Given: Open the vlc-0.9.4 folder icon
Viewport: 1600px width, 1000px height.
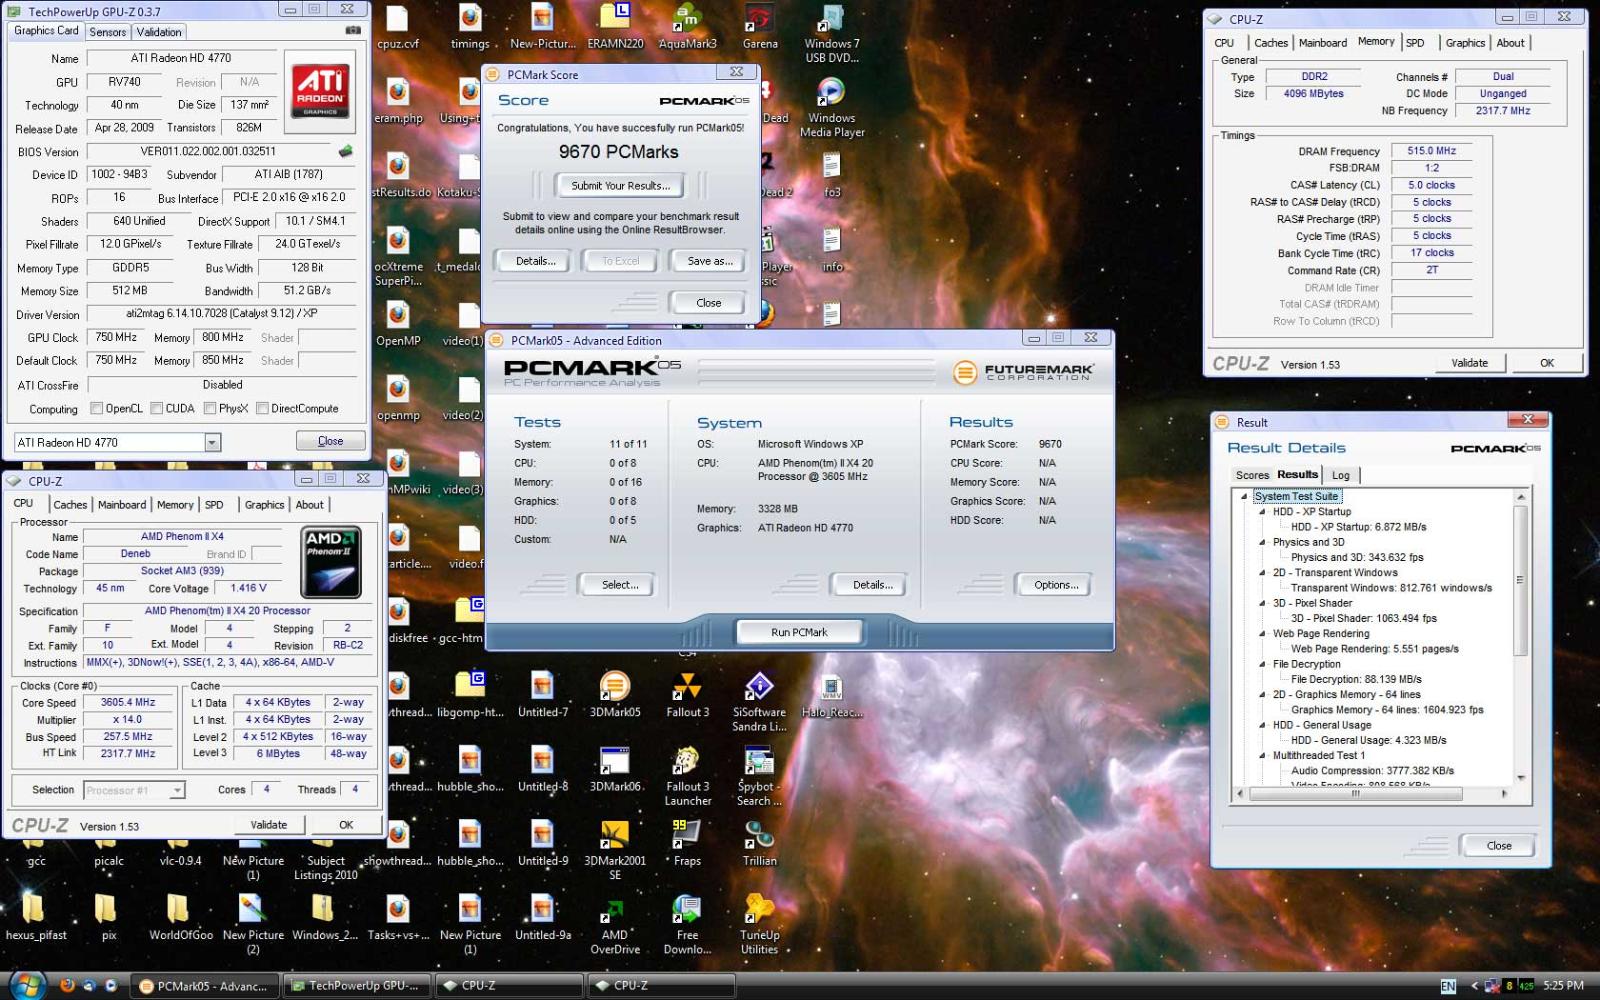Looking at the screenshot, I should [x=180, y=853].
